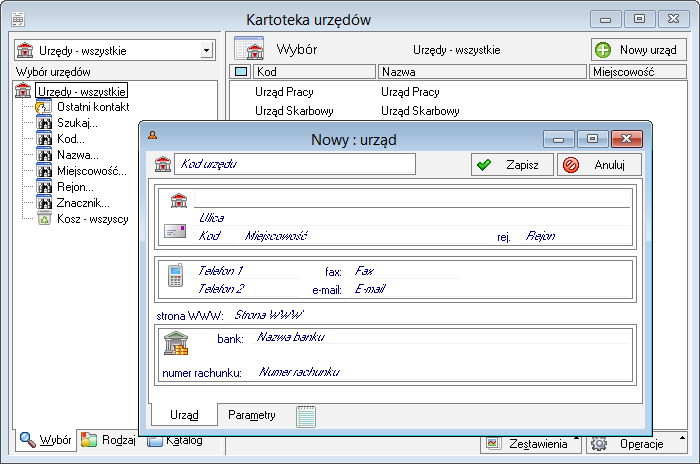Click the binoculars icon beside Rejon...
The image size is (700, 464).
click(x=44, y=187)
